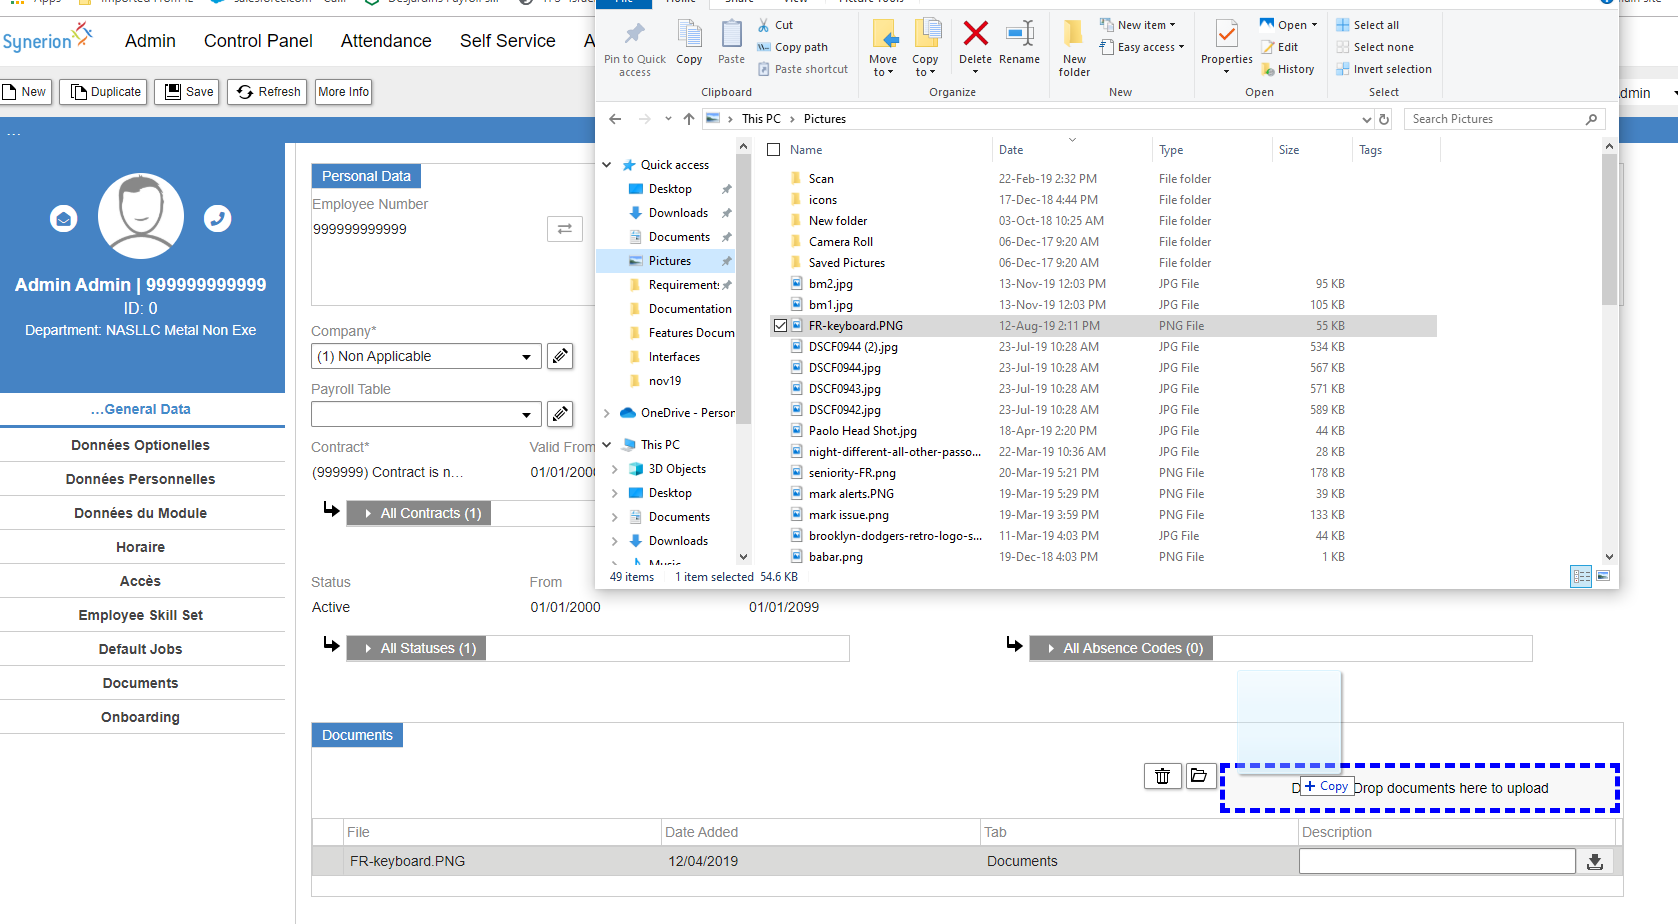Image resolution: width=1678 pixels, height=924 pixels.
Task: Click the Refresh button
Action: [268, 92]
